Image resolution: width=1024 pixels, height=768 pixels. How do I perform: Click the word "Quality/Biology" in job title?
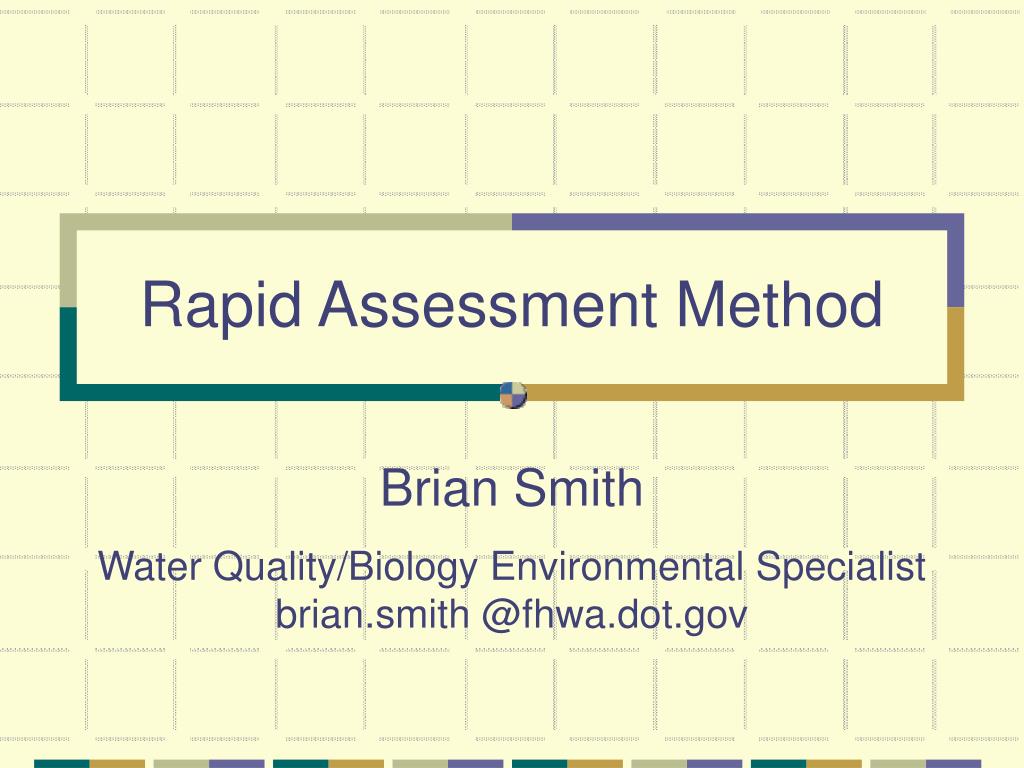point(345,568)
